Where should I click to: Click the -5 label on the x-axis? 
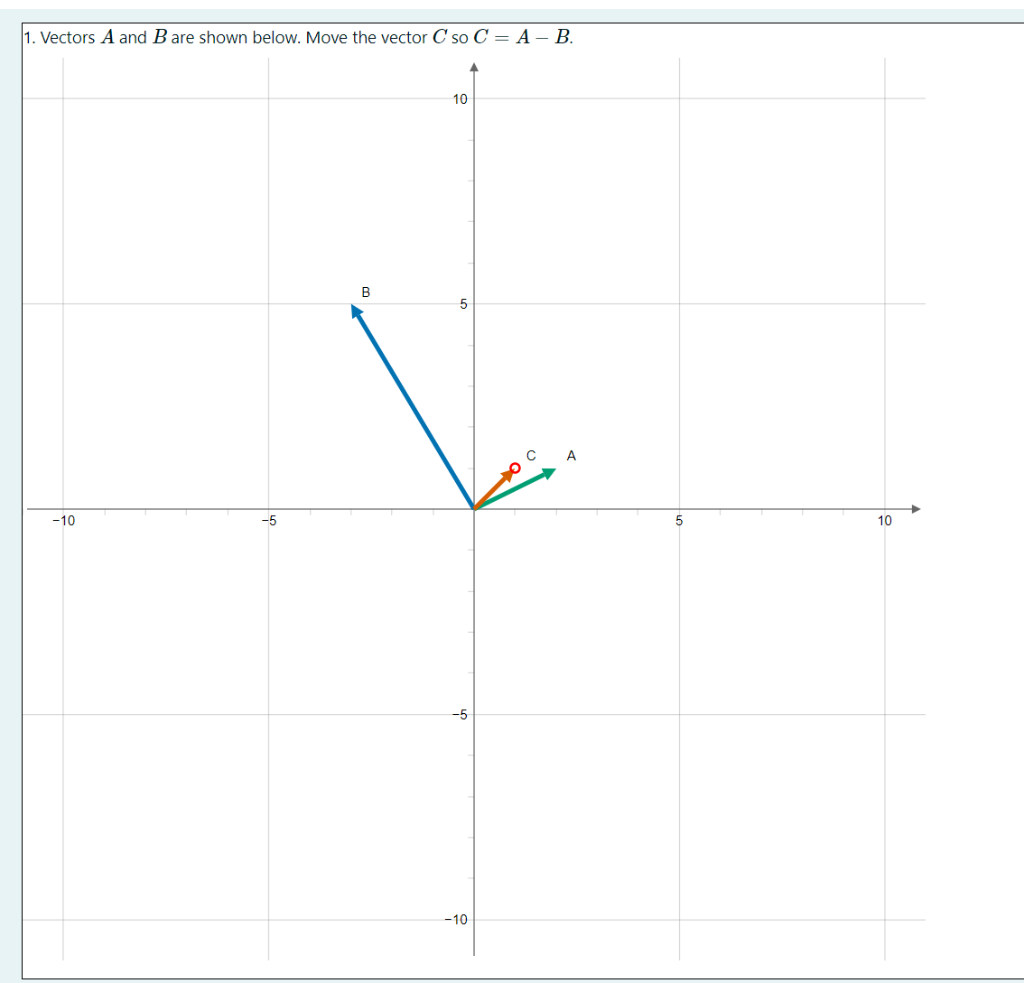(x=269, y=520)
